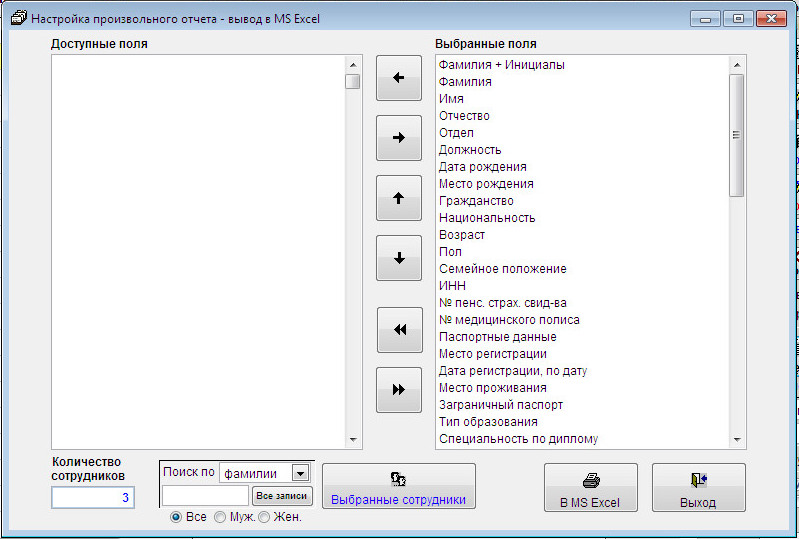Select the Все radio button

tap(176, 517)
